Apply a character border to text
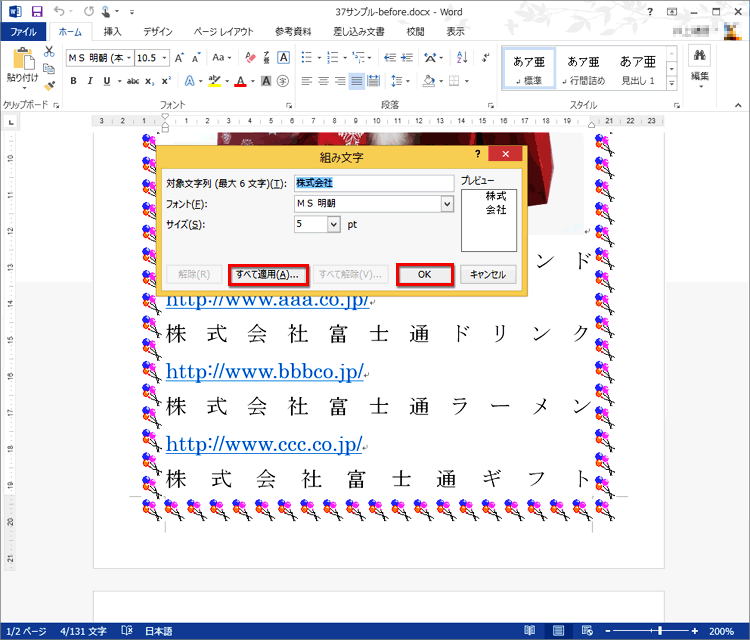750x640 pixels. coord(284,58)
